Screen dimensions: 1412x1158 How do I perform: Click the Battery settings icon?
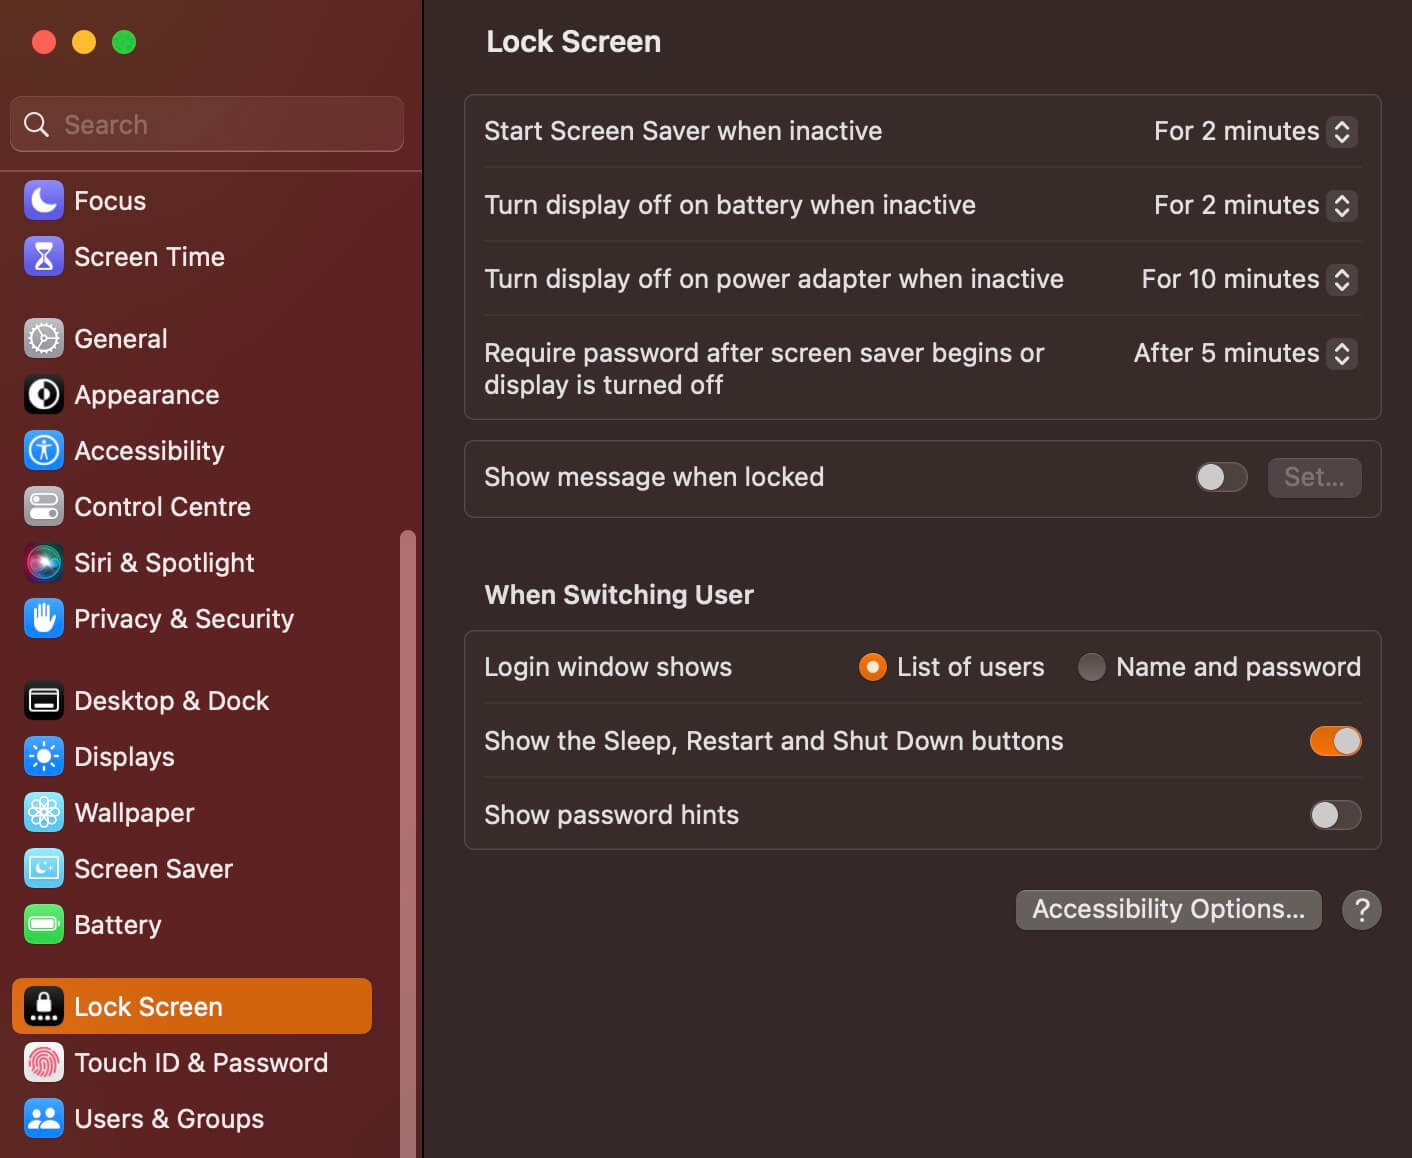pos(43,924)
